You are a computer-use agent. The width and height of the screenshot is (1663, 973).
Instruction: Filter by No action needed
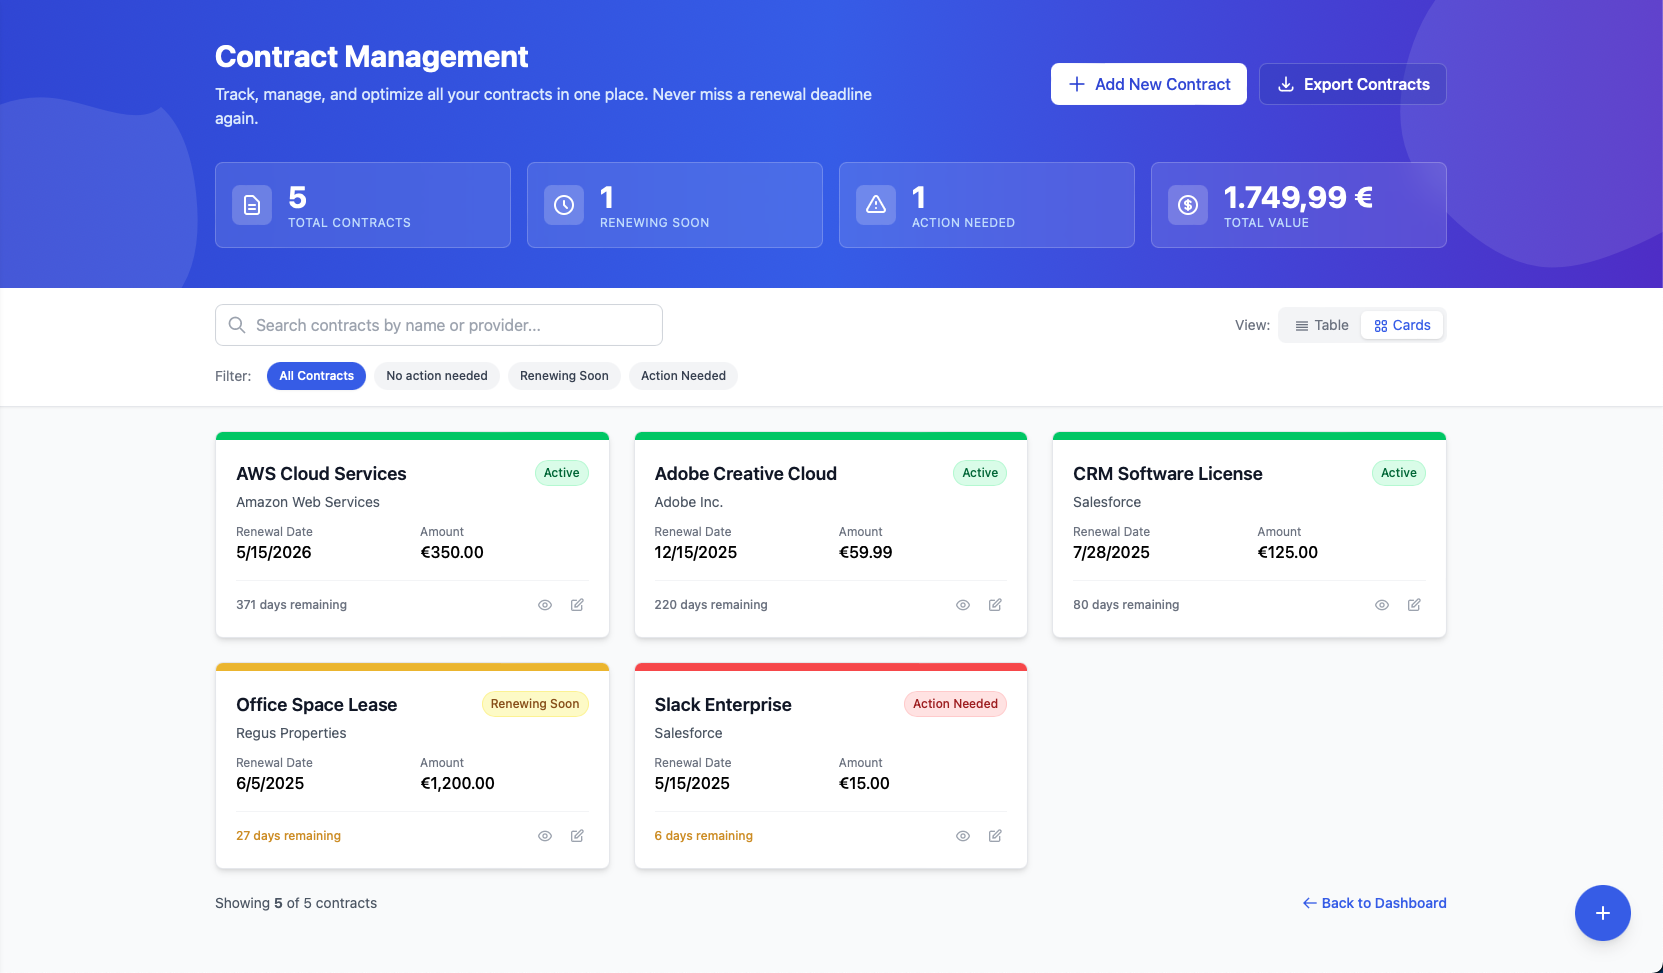(437, 376)
